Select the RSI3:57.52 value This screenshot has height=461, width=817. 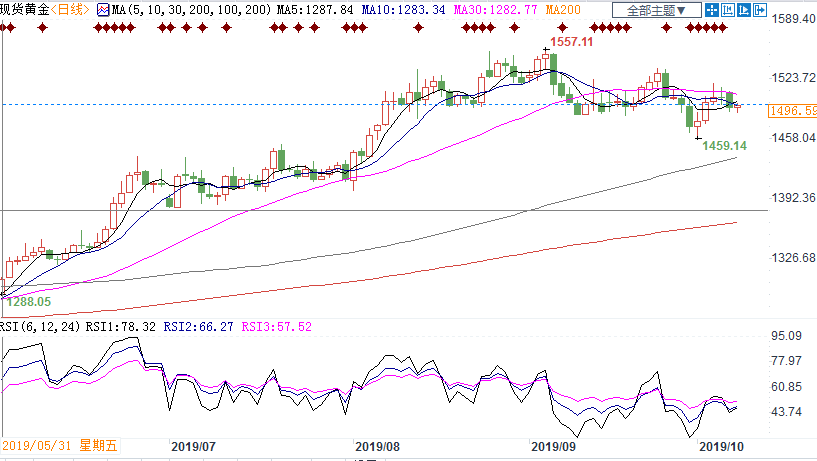[x=277, y=327]
